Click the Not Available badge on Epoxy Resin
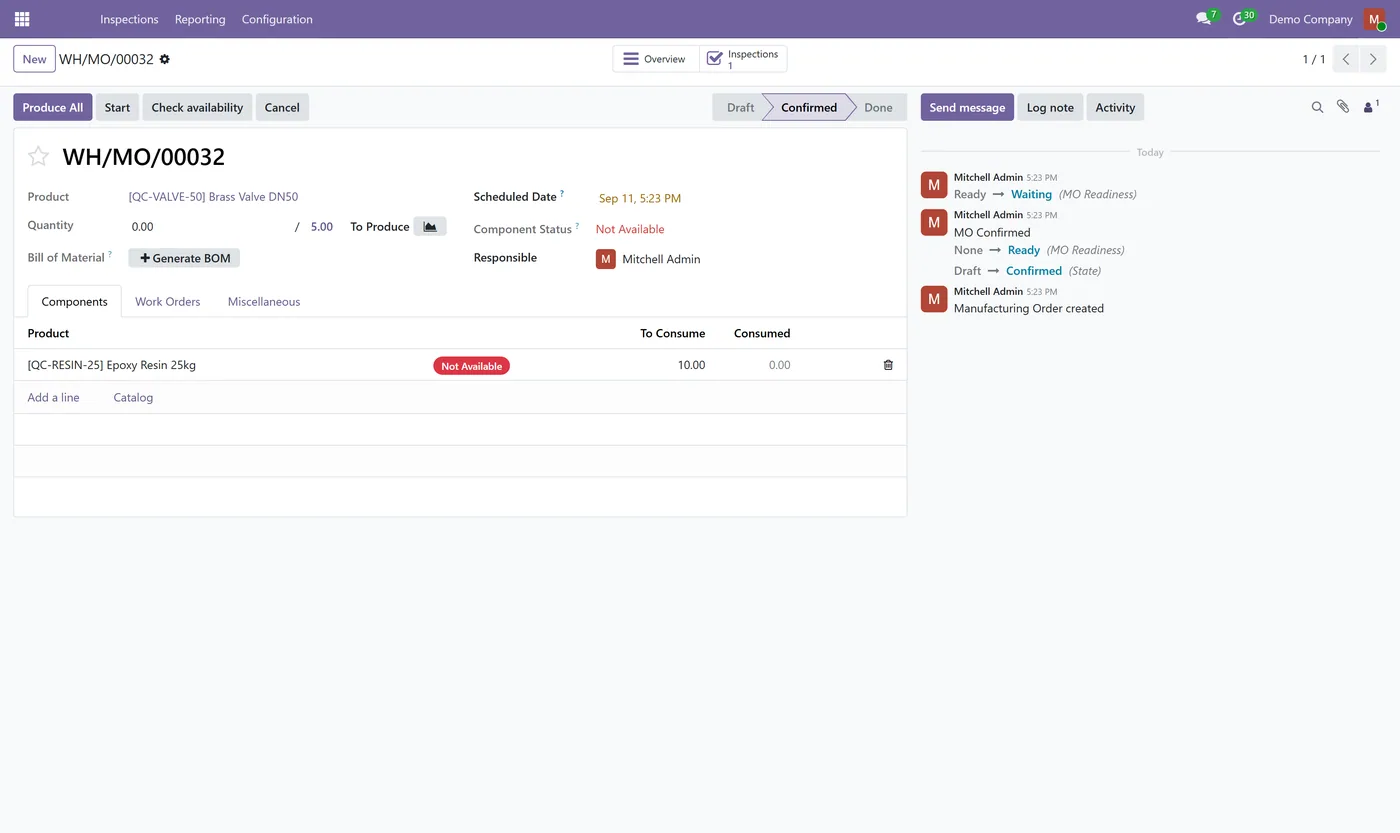 [471, 366]
